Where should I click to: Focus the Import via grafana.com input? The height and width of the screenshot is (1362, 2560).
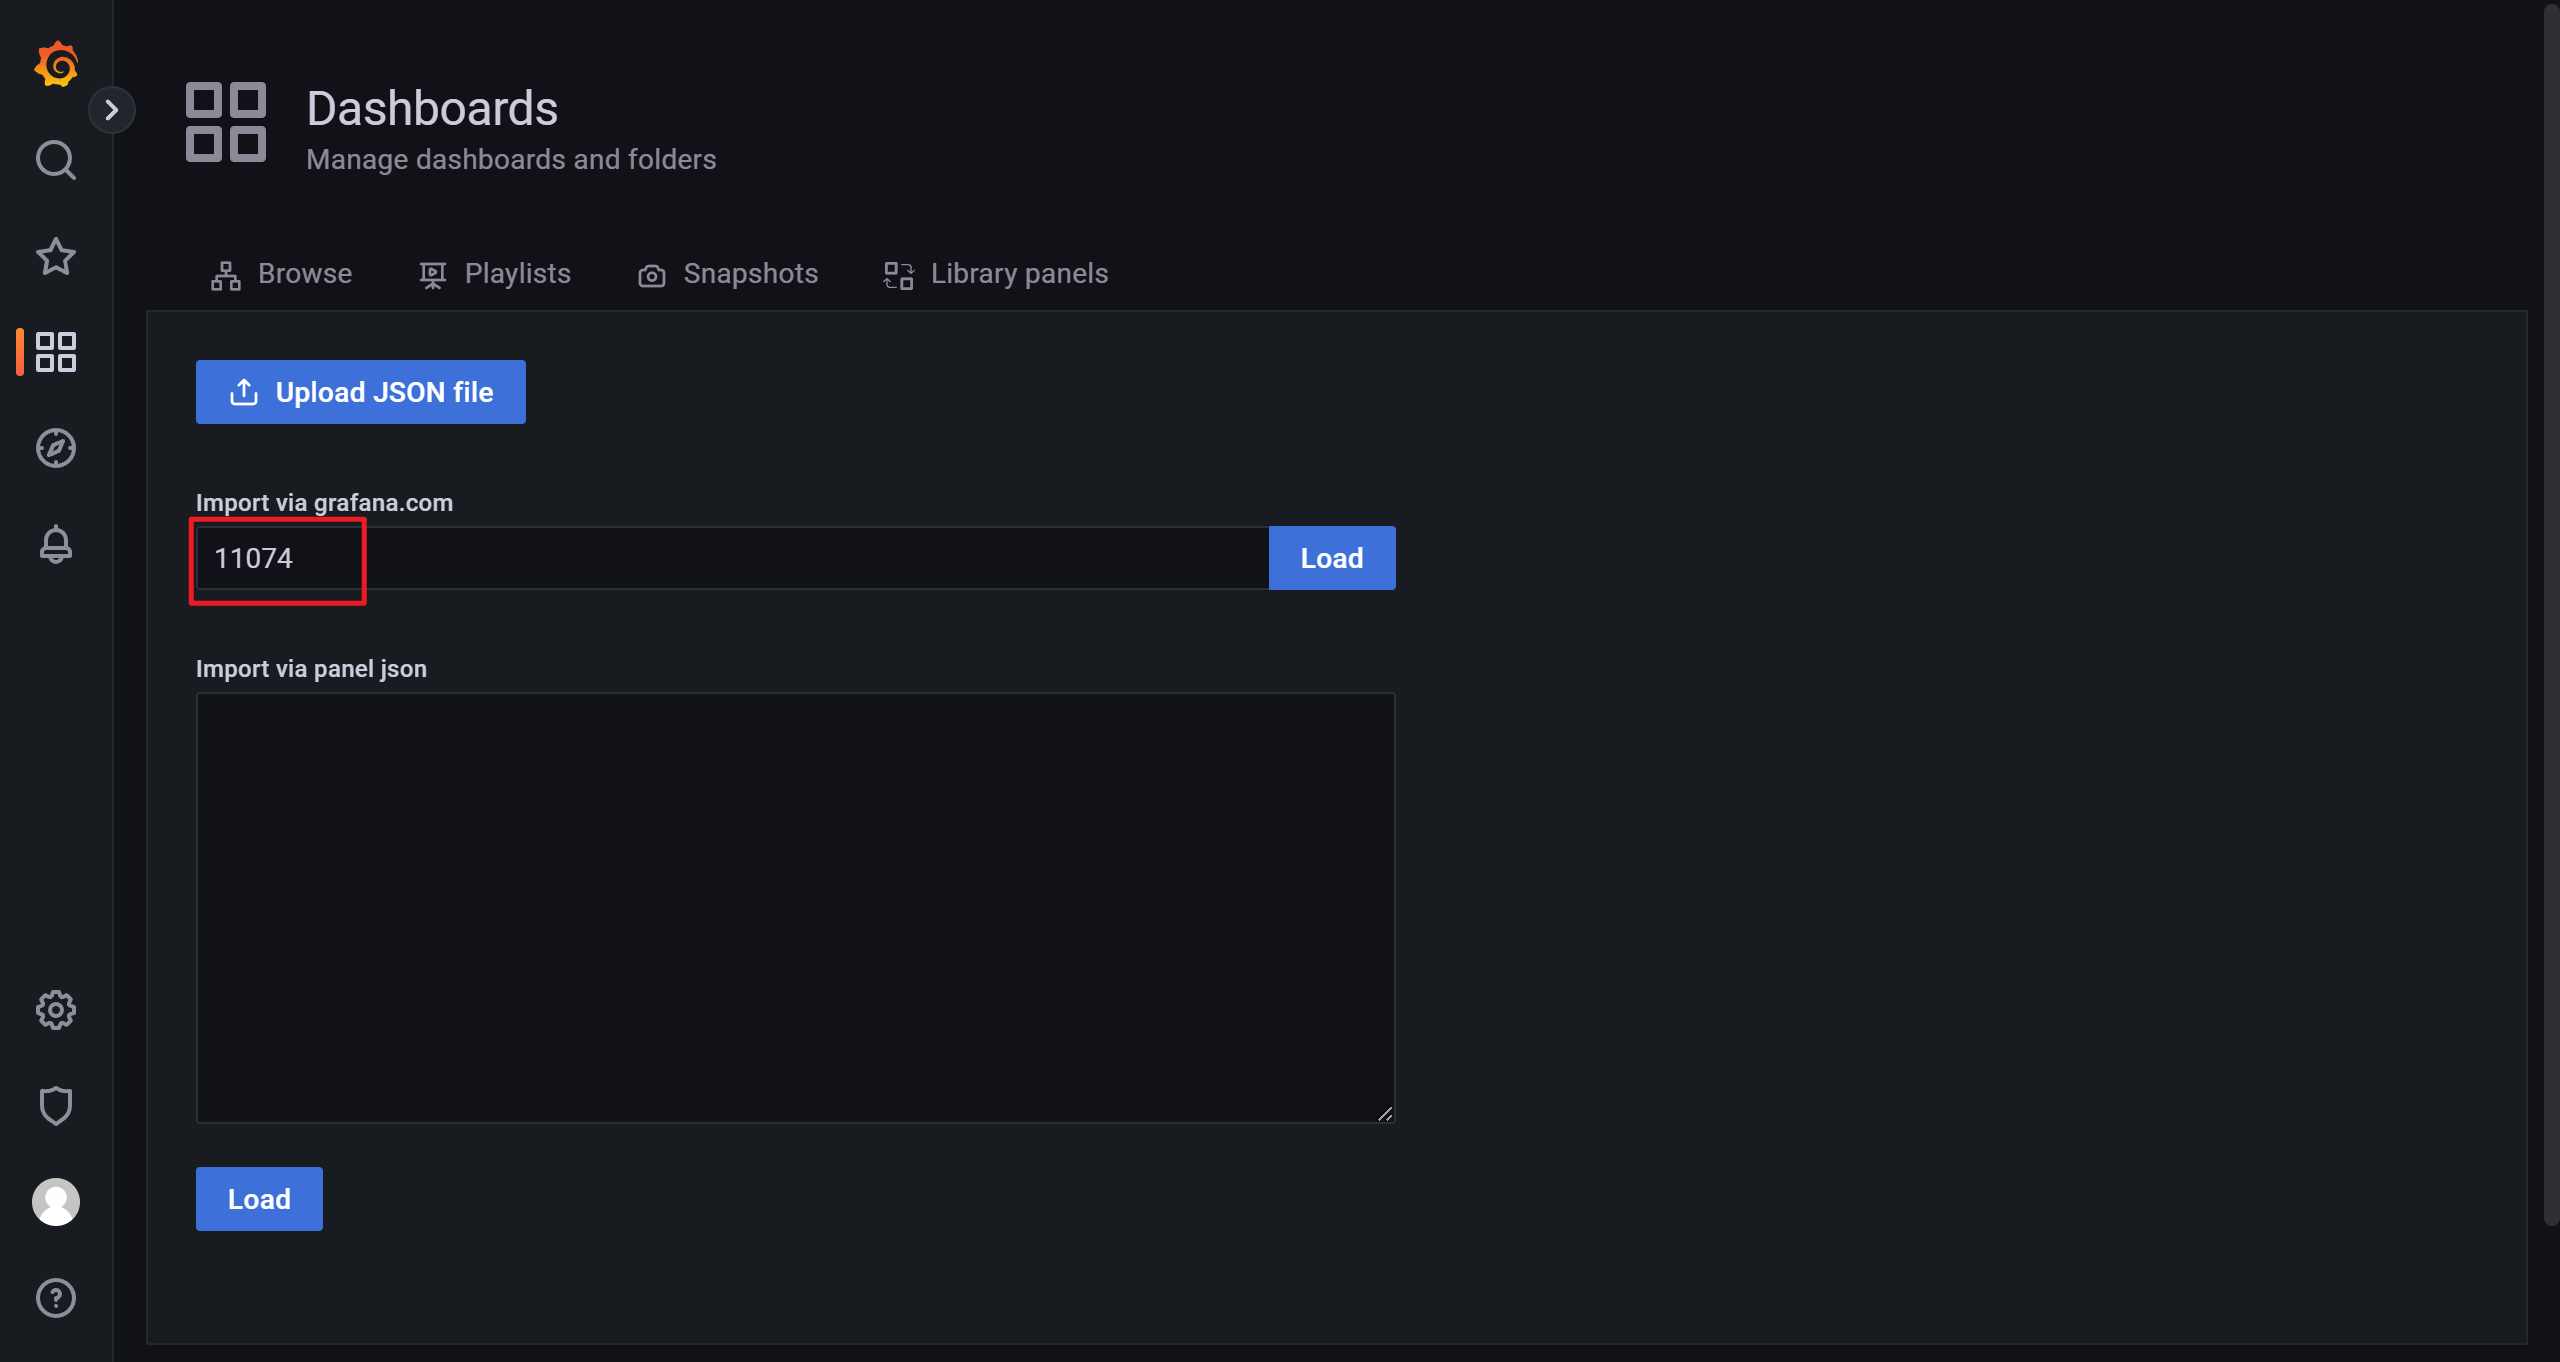click(x=732, y=558)
